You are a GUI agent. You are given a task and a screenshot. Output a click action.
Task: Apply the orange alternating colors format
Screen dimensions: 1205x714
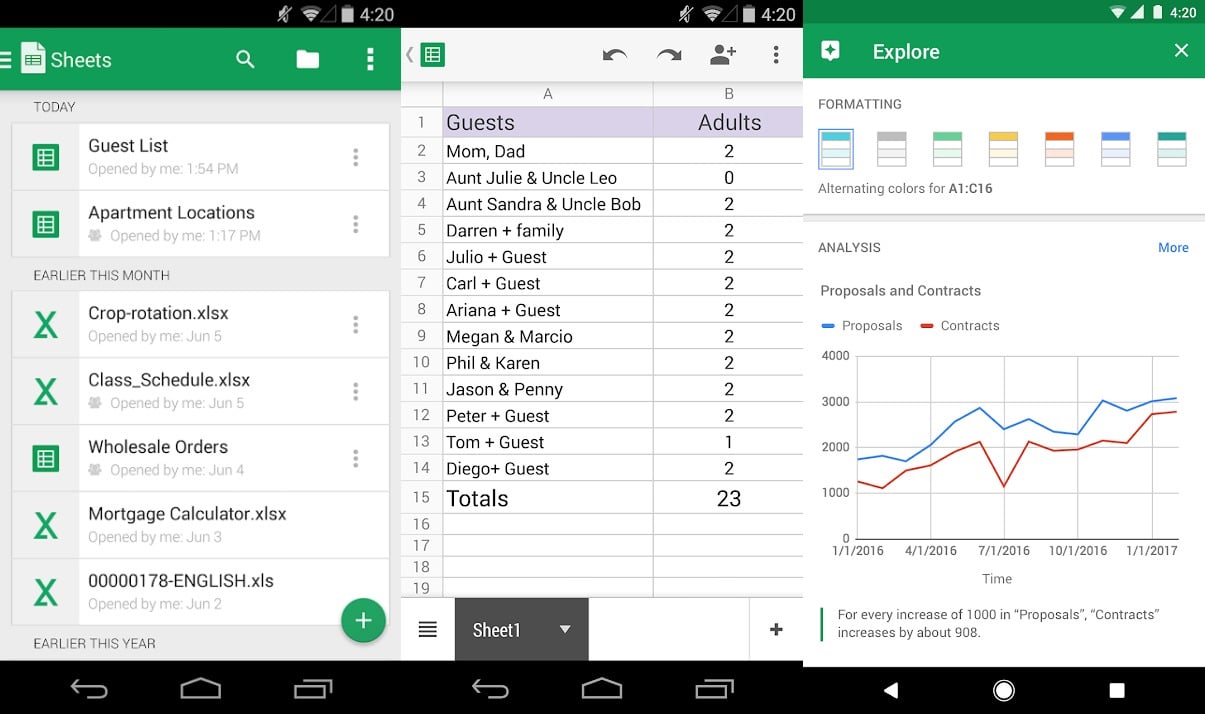click(x=1059, y=149)
